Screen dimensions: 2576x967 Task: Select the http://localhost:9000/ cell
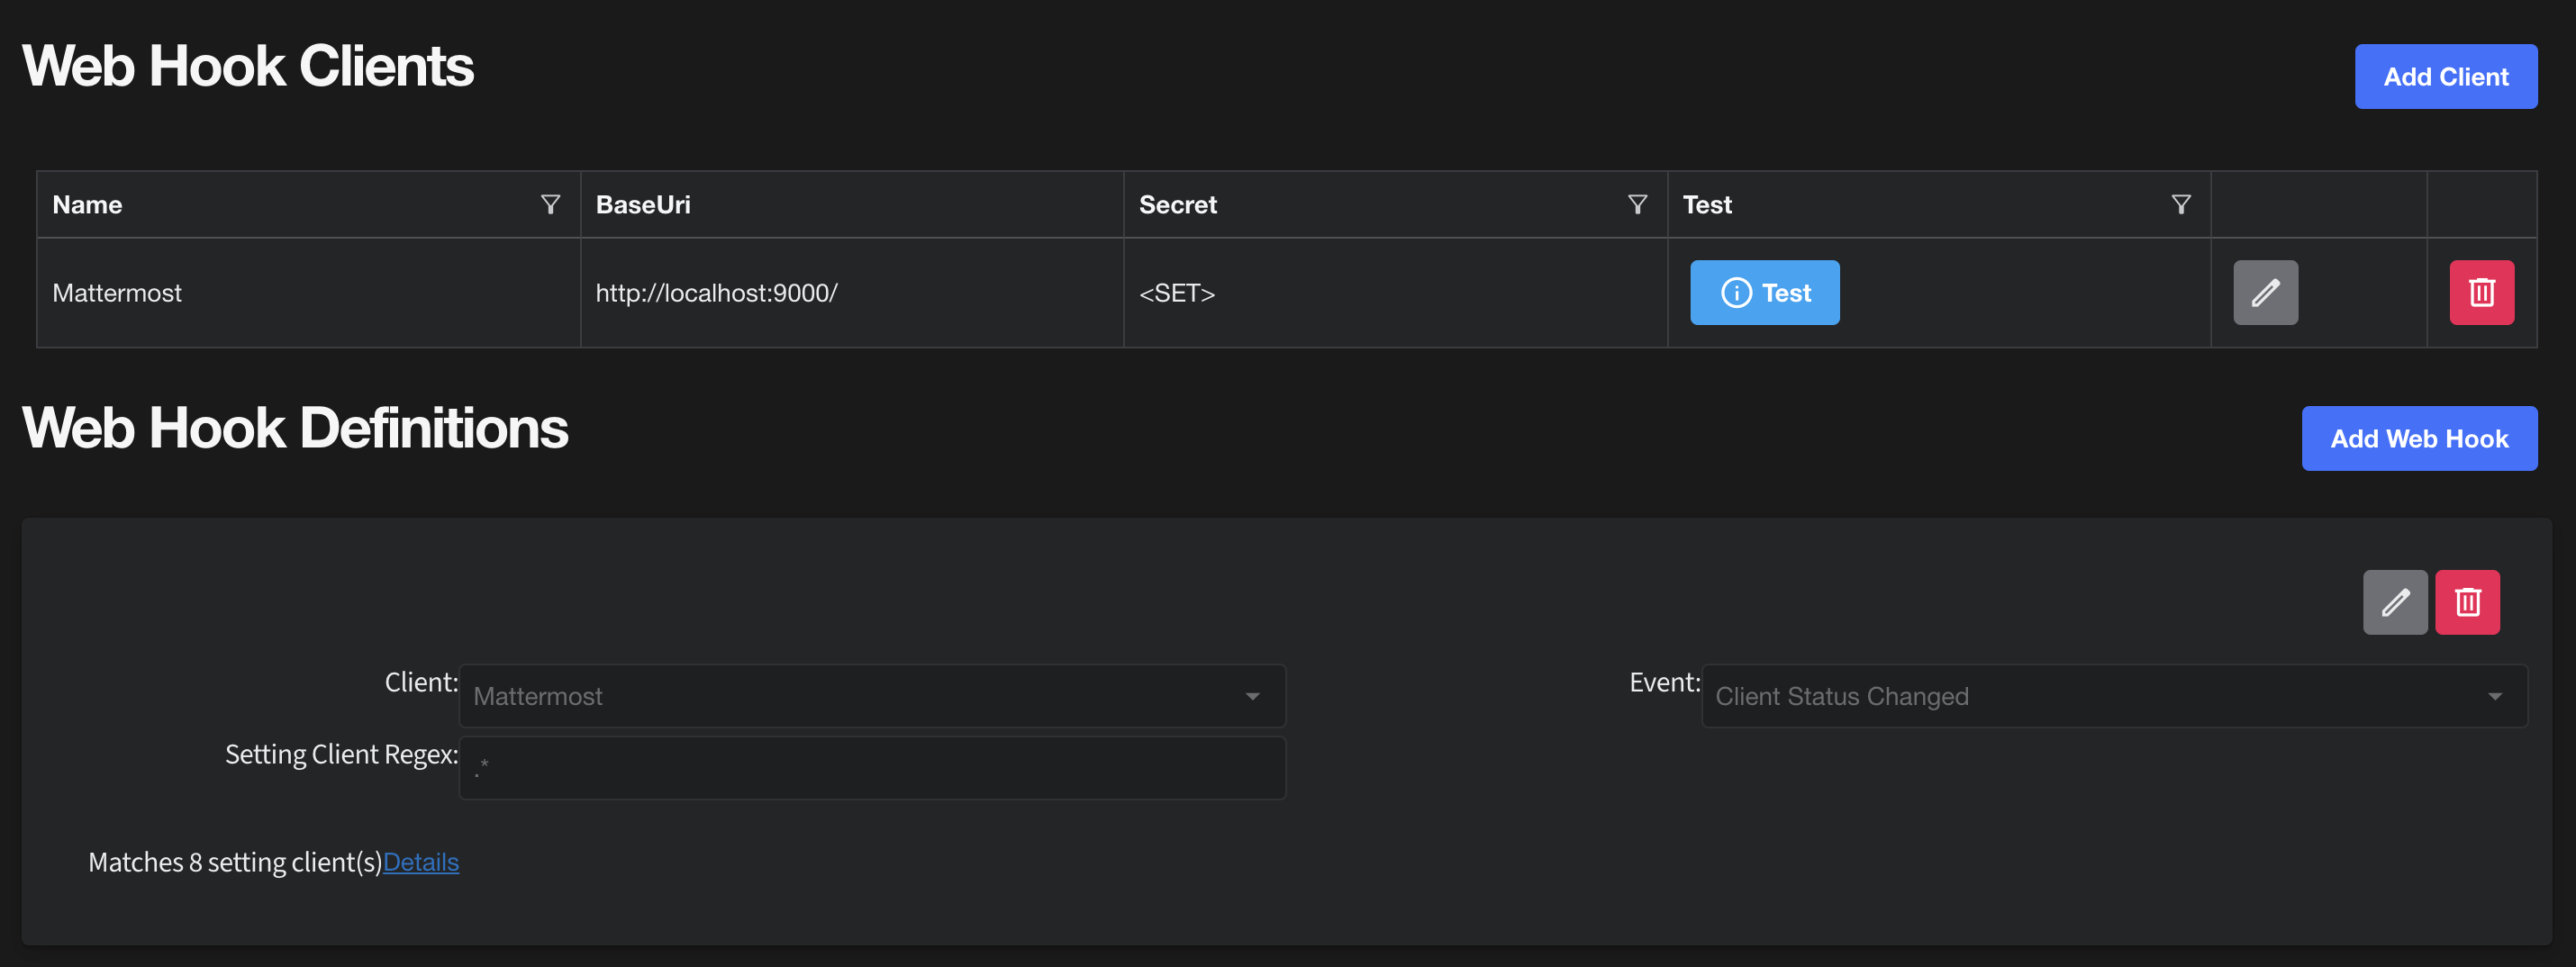pos(852,293)
